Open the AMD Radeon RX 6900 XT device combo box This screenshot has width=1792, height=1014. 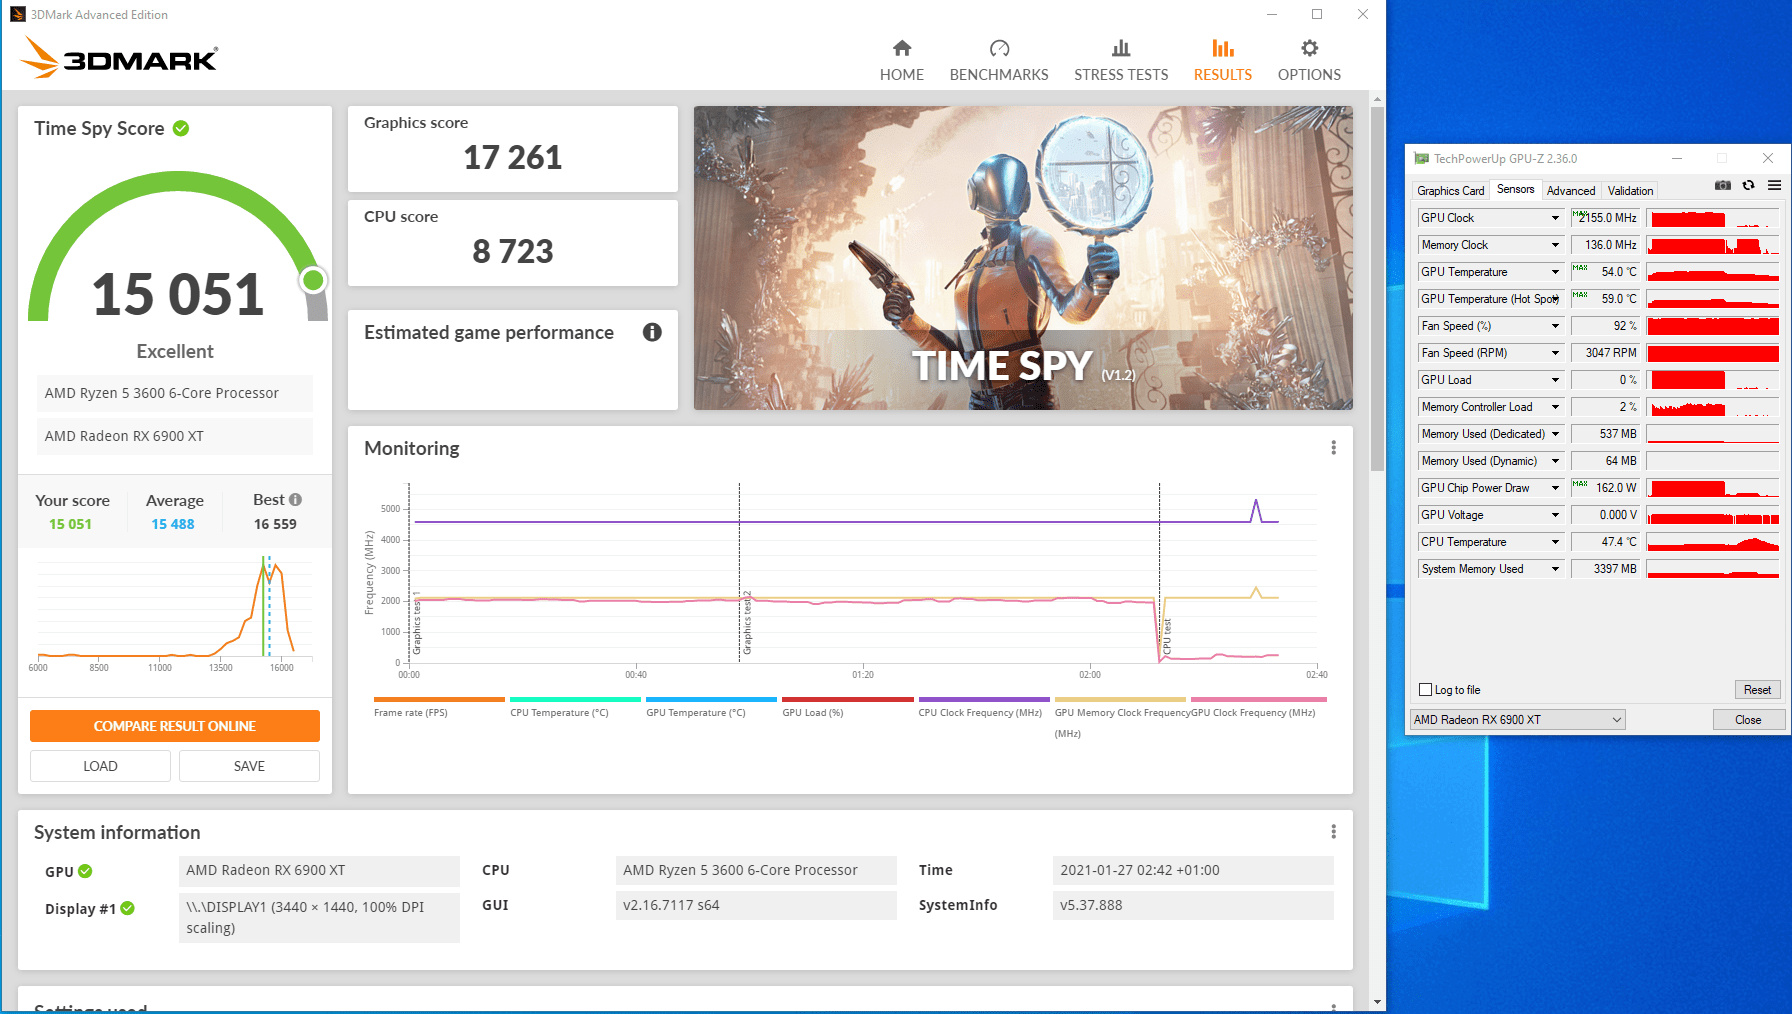(1517, 720)
